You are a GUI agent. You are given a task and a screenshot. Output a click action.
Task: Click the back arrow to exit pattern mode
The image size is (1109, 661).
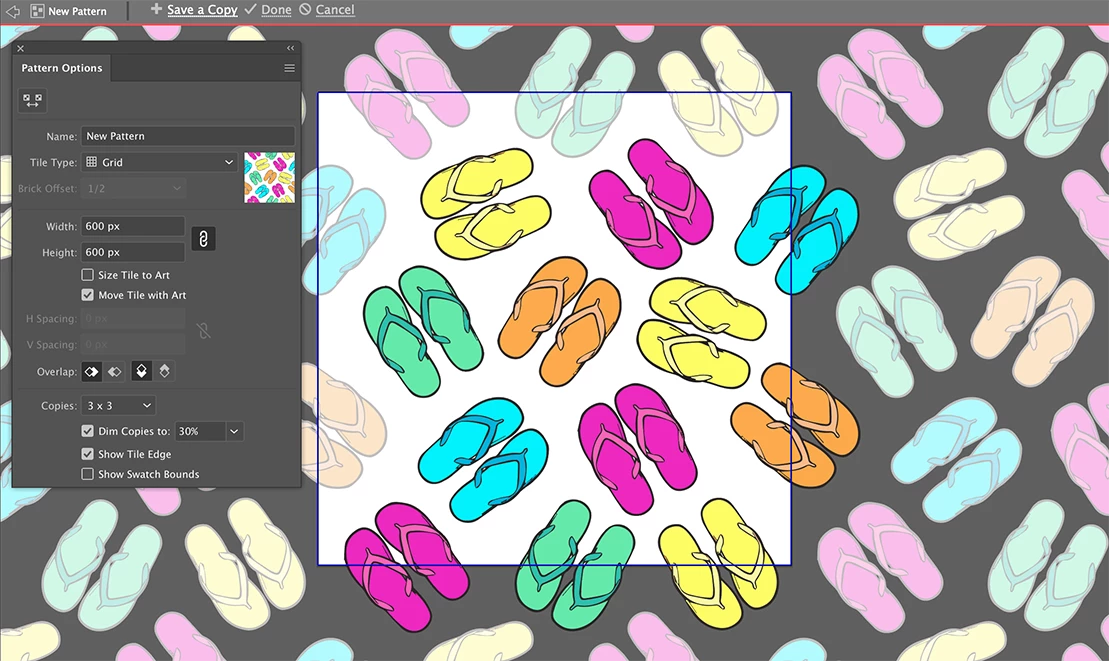point(12,11)
